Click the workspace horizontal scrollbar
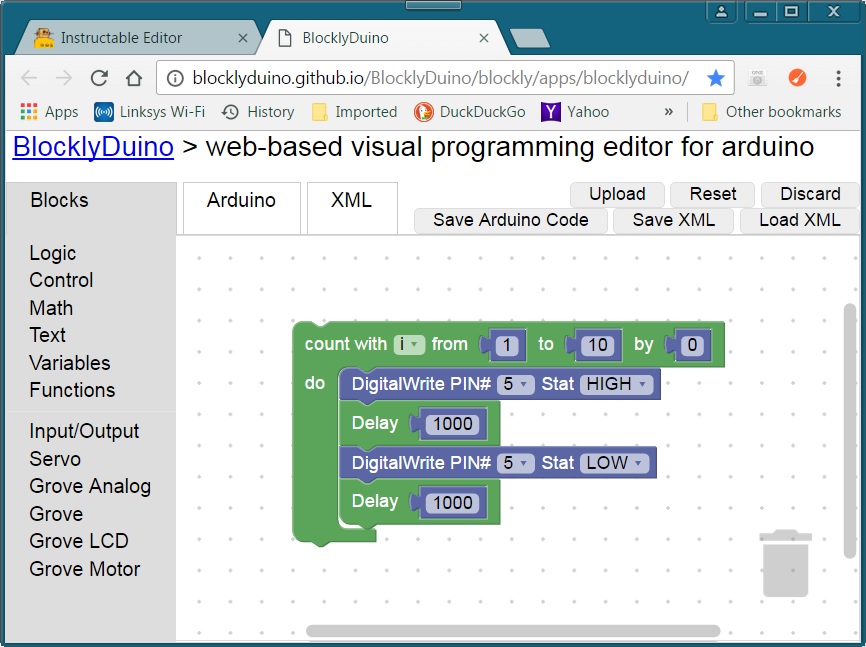Image resolution: width=866 pixels, height=647 pixels. tap(513, 630)
